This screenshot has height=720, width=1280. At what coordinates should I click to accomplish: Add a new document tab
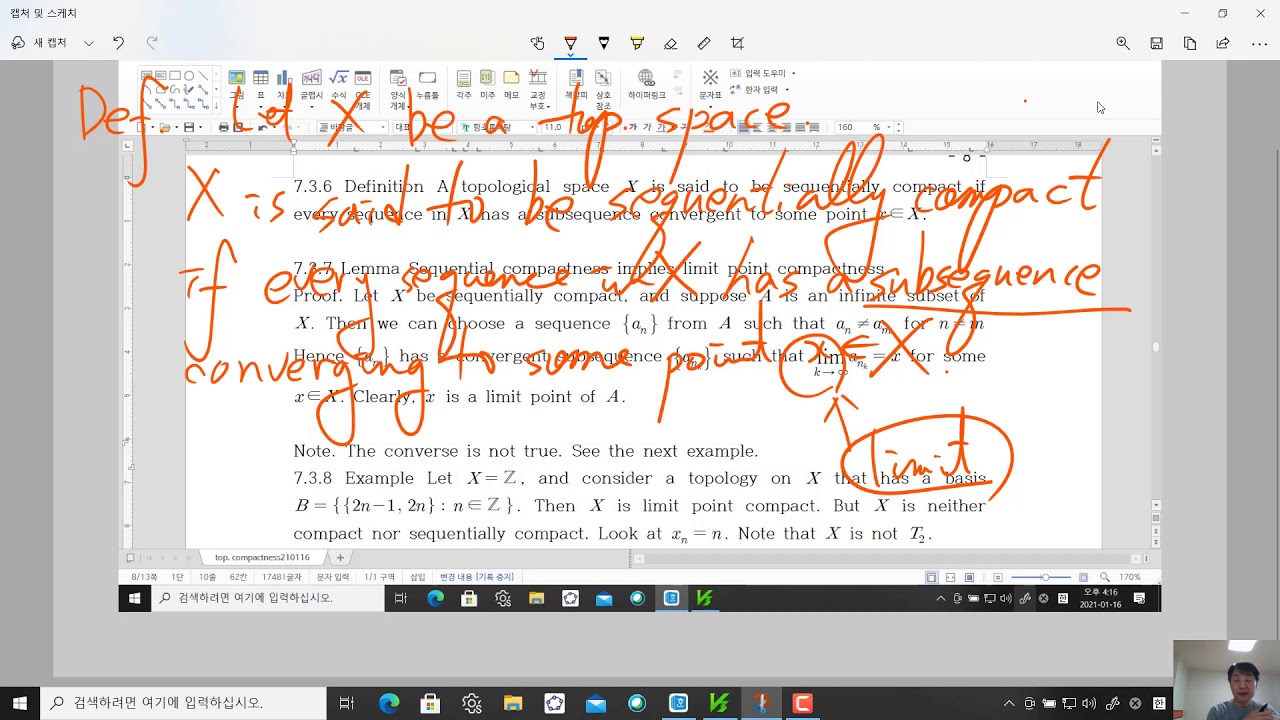tap(340, 557)
